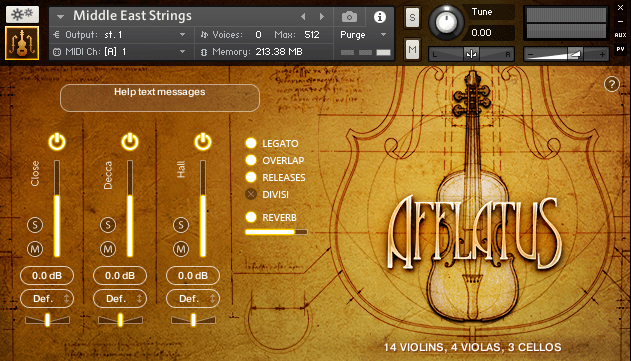
Task: Toggle the Decca mic power button
Action: (130, 142)
